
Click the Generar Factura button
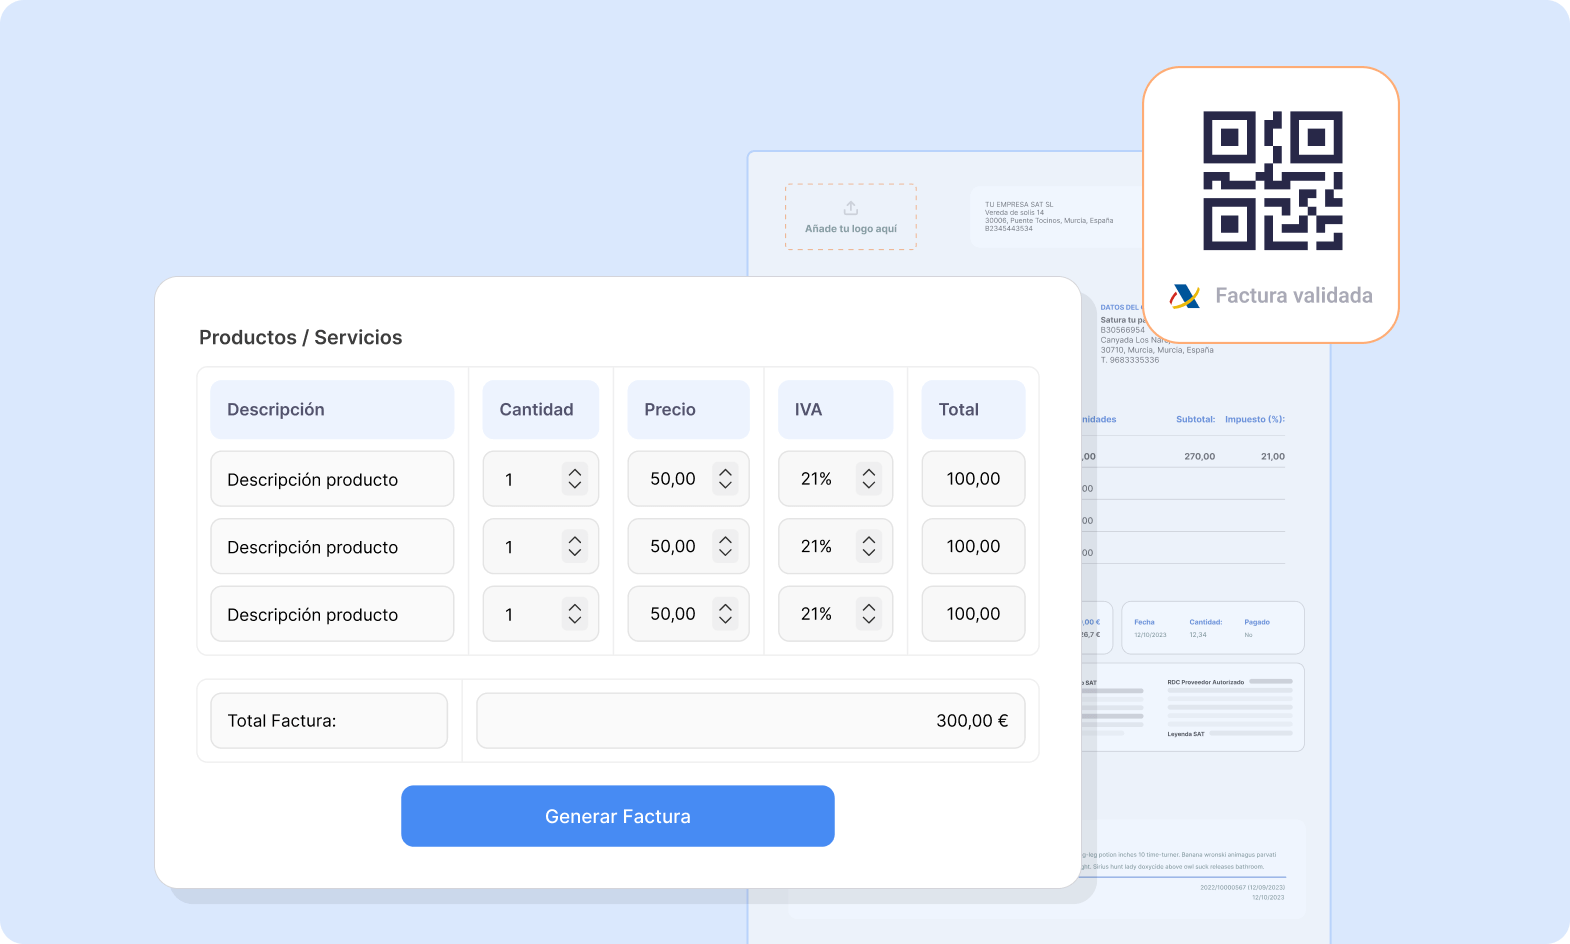[x=617, y=816]
